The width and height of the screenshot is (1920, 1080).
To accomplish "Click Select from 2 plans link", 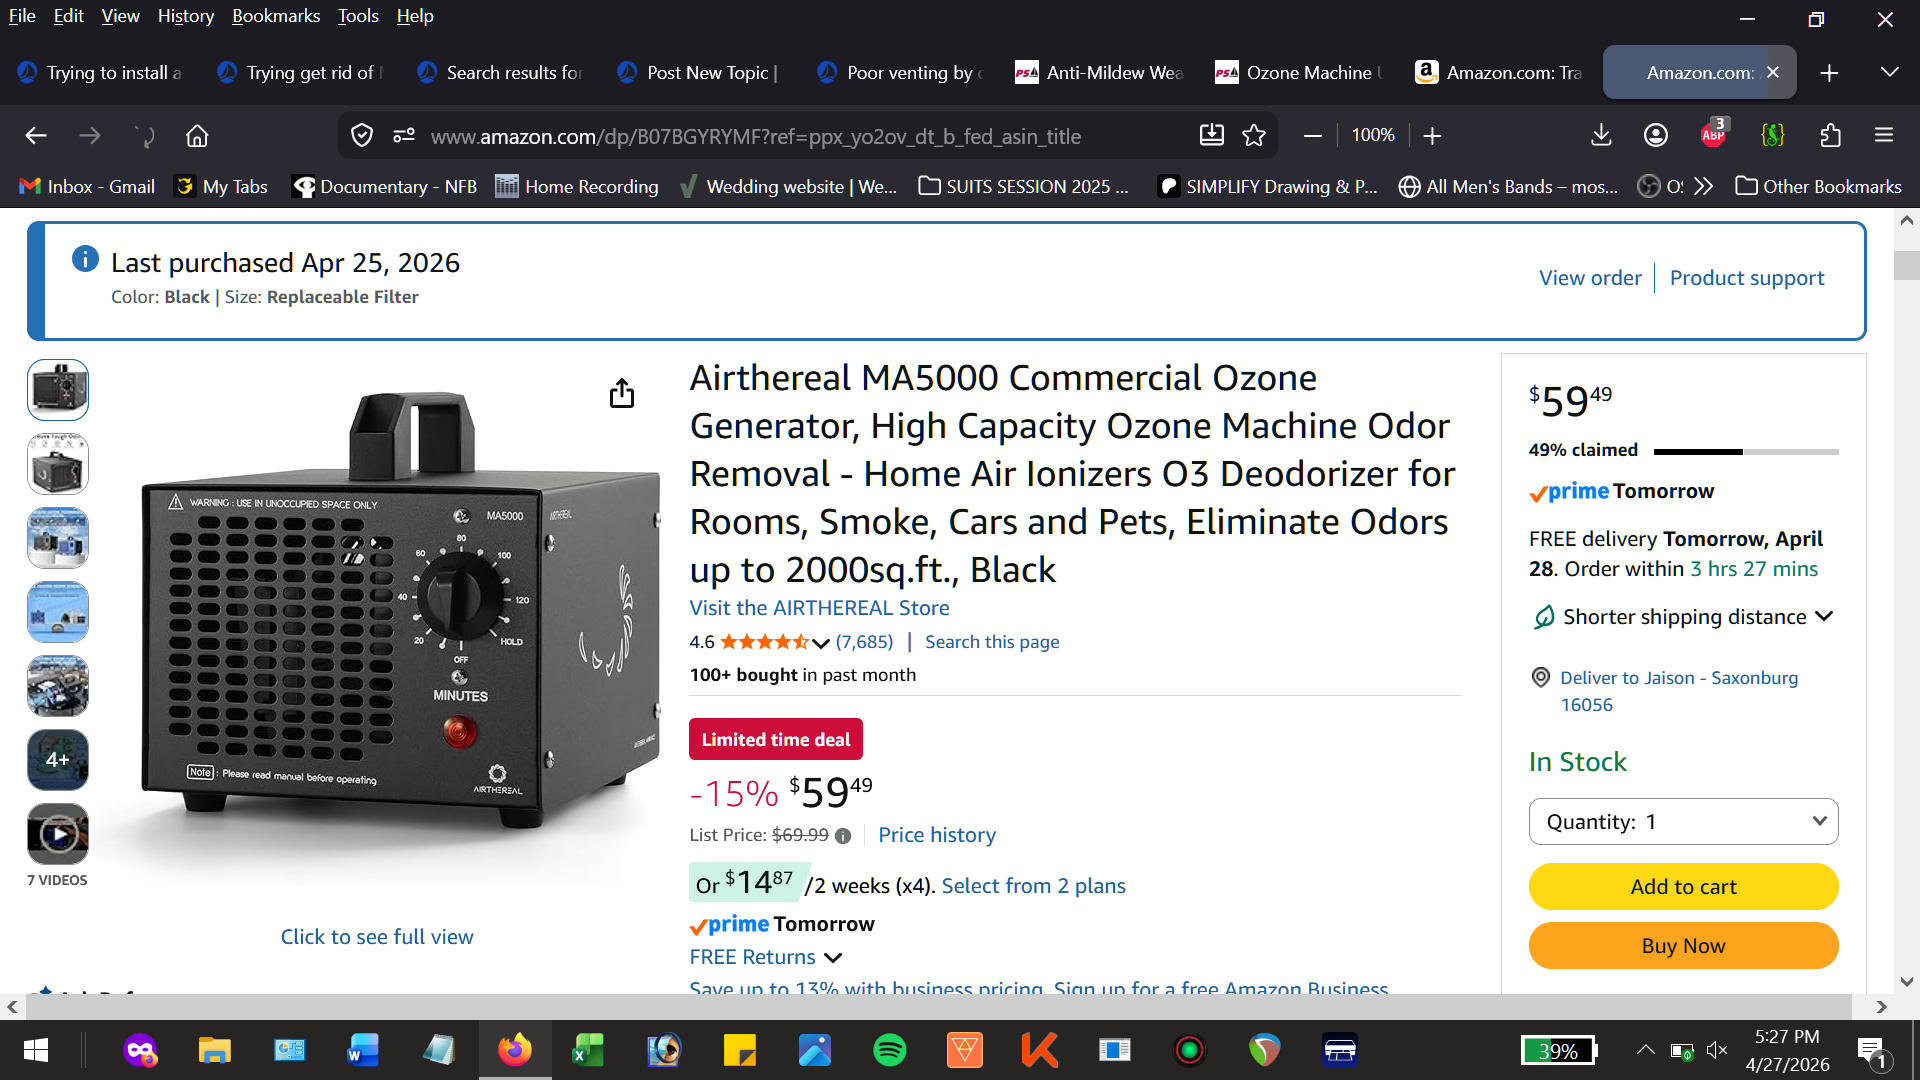I will [x=1033, y=886].
